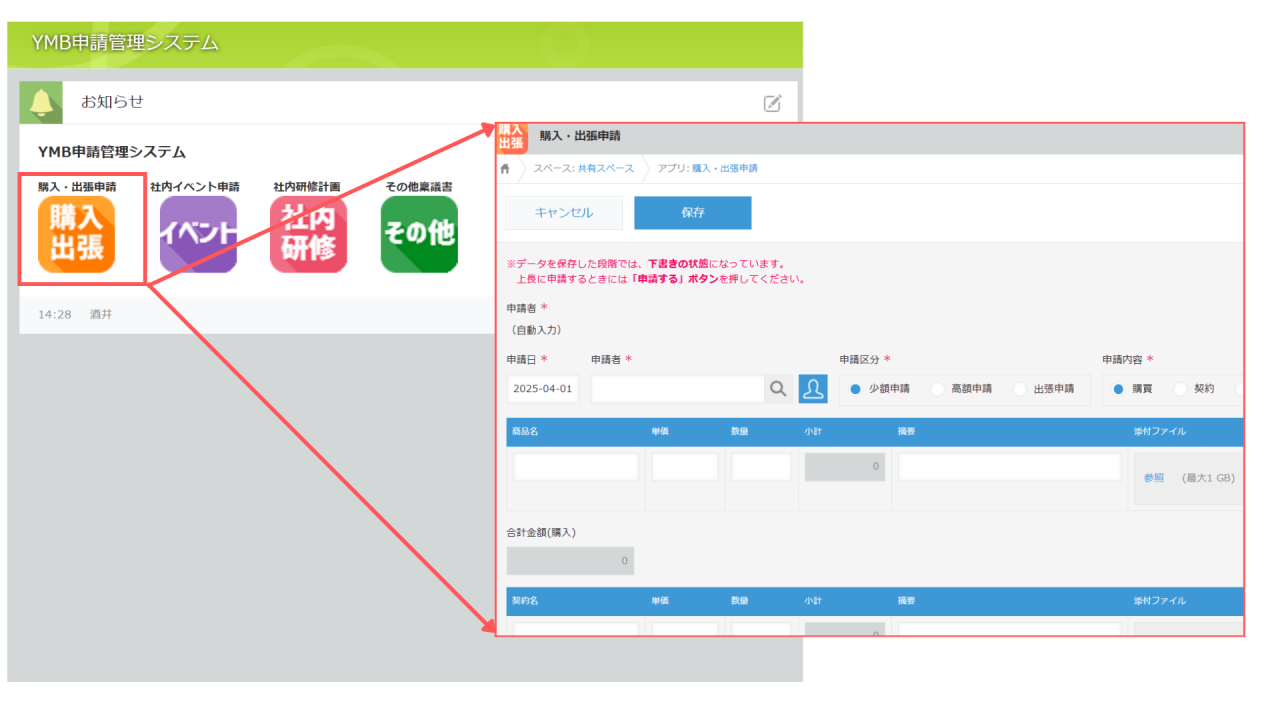Image resolution: width=1280 pixels, height=720 pixels.
Task: Click the 申請日 date field
Action: pyautogui.click(x=541, y=388)
